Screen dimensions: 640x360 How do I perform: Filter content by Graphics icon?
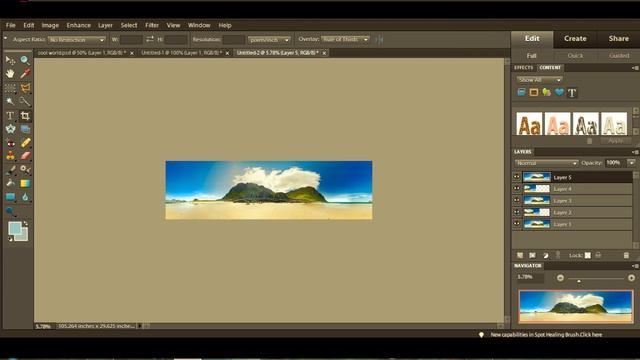pyautogui.click(x=547, y=92)
